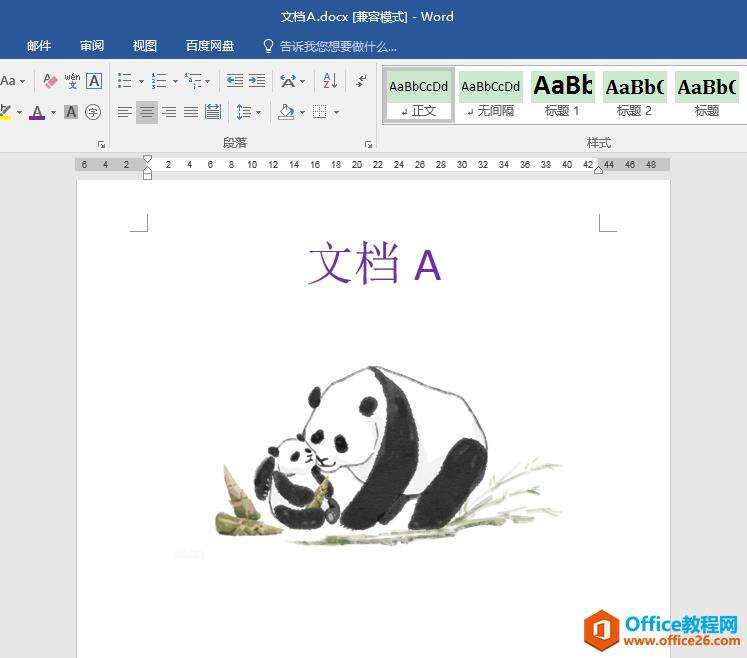Image resolution: width=747 pixels, height=658 pixels.
Task: Align the paragraph to the left
Action: [x=125, y=112]
